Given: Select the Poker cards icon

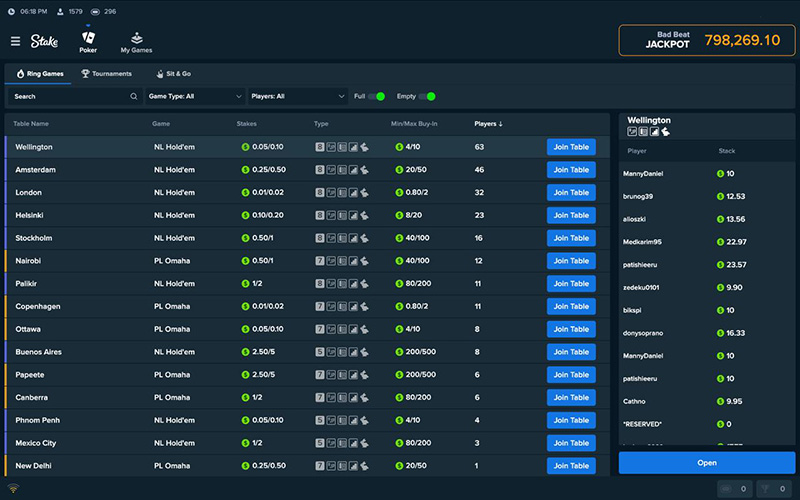Looking at the screenshot, I should click(88, 38).
